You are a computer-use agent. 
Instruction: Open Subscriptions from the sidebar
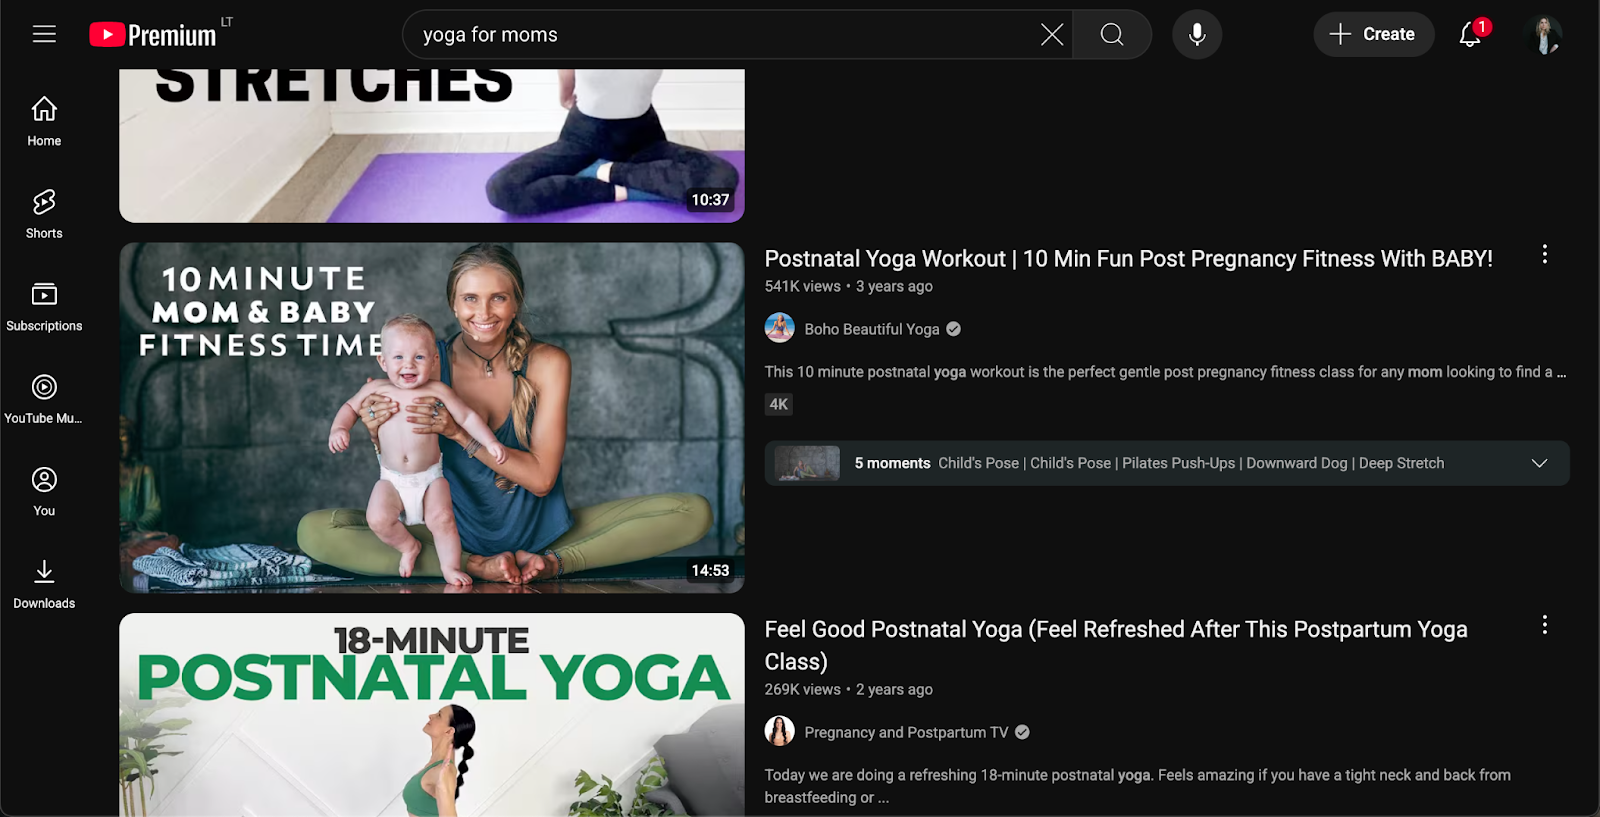point(44,307)
